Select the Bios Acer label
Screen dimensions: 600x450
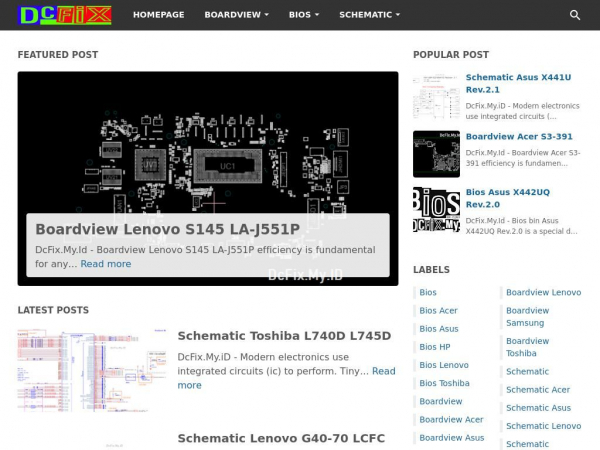pos(438,311)
